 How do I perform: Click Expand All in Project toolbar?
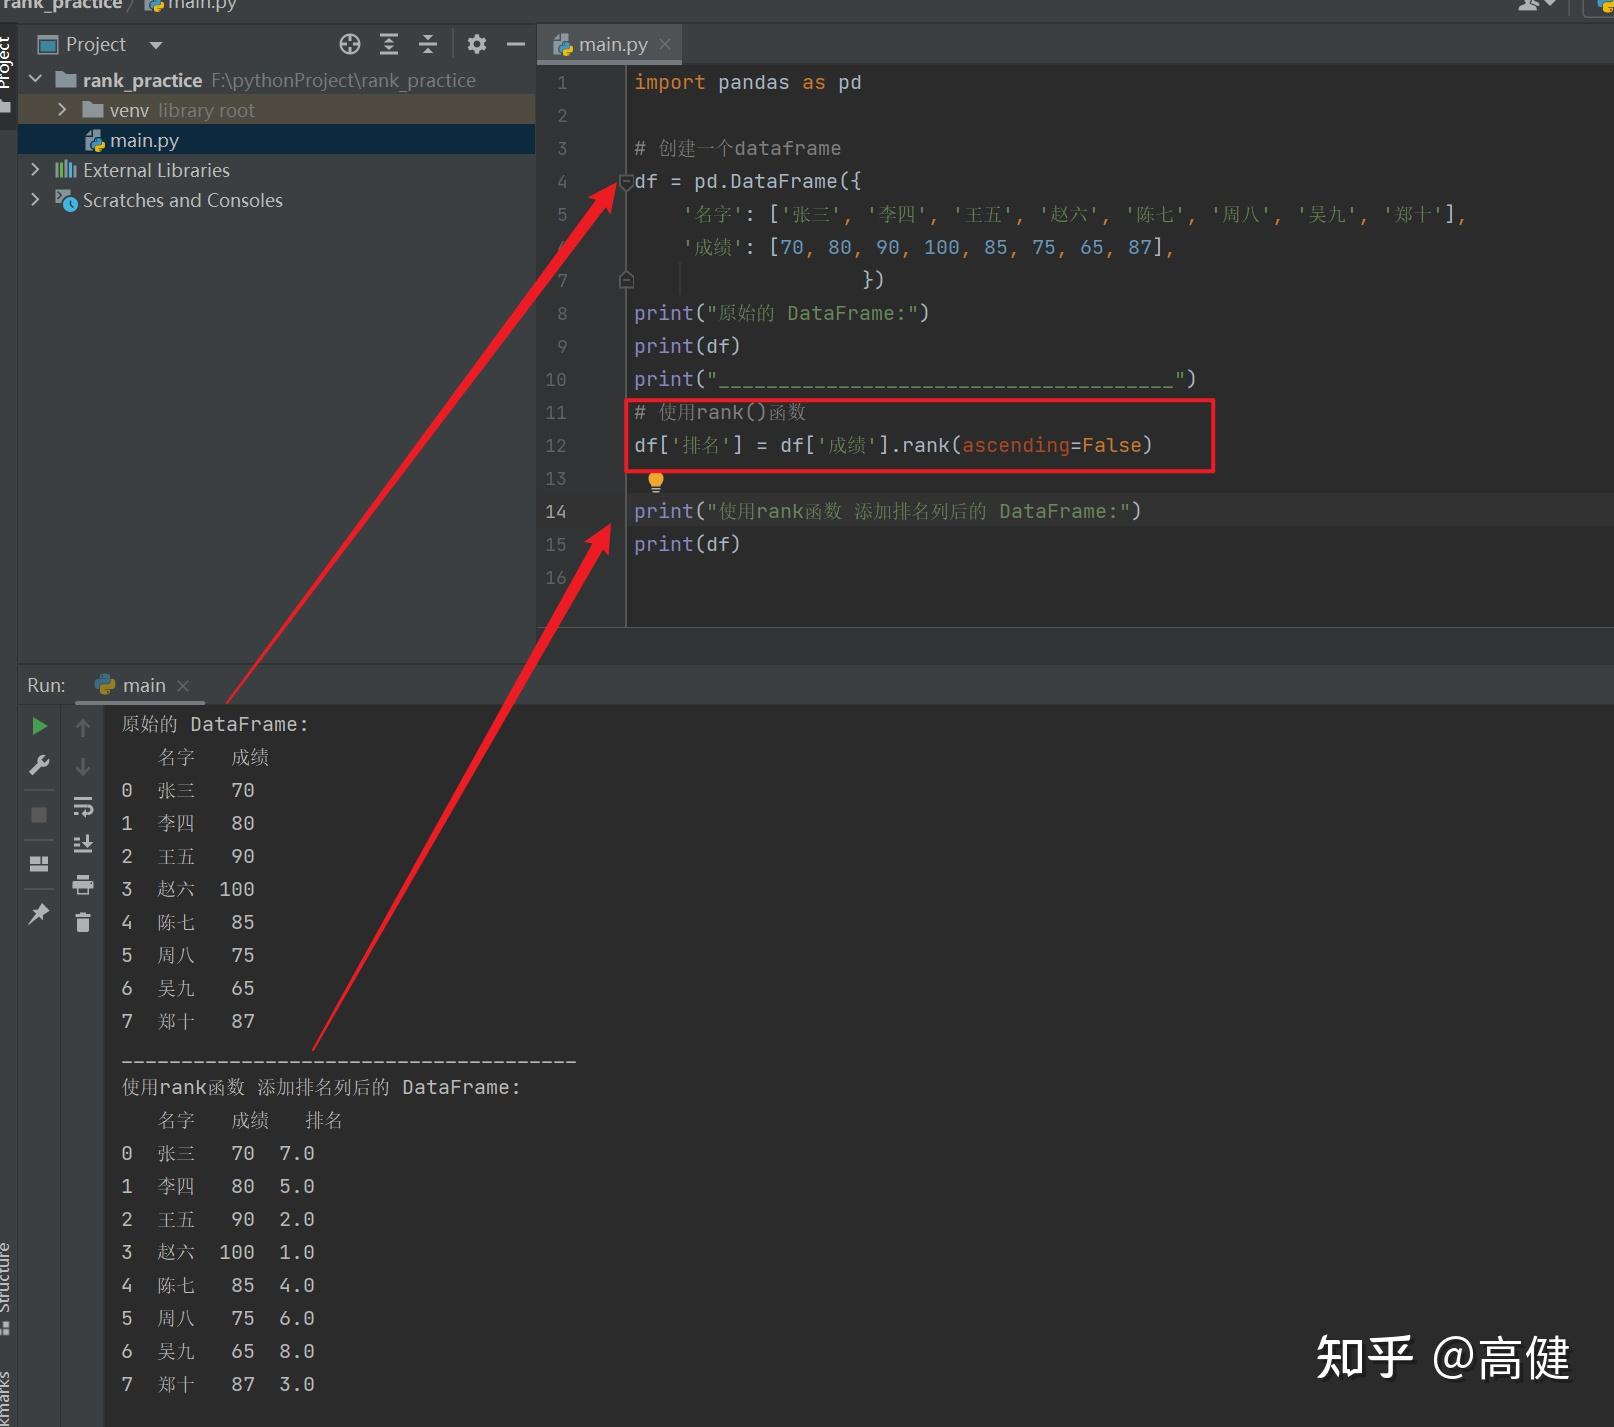(389, 44)
